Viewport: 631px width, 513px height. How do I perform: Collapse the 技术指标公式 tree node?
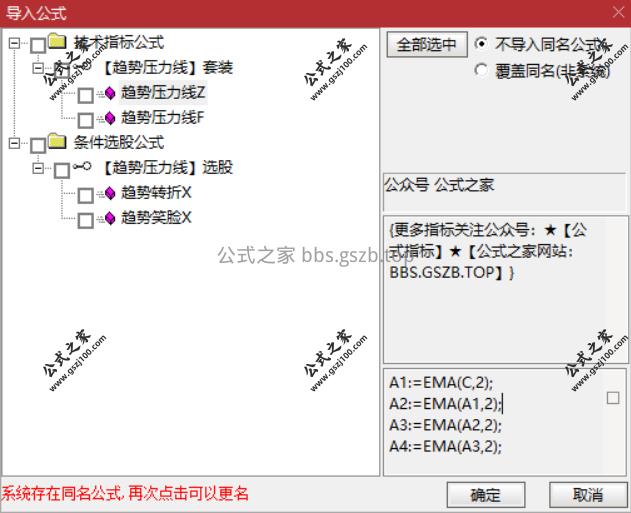point(14,43)
